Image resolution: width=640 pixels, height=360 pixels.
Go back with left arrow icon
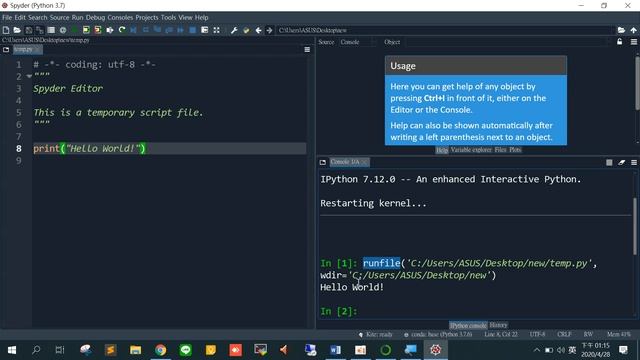pyautogui.click(x=258, y=30)
